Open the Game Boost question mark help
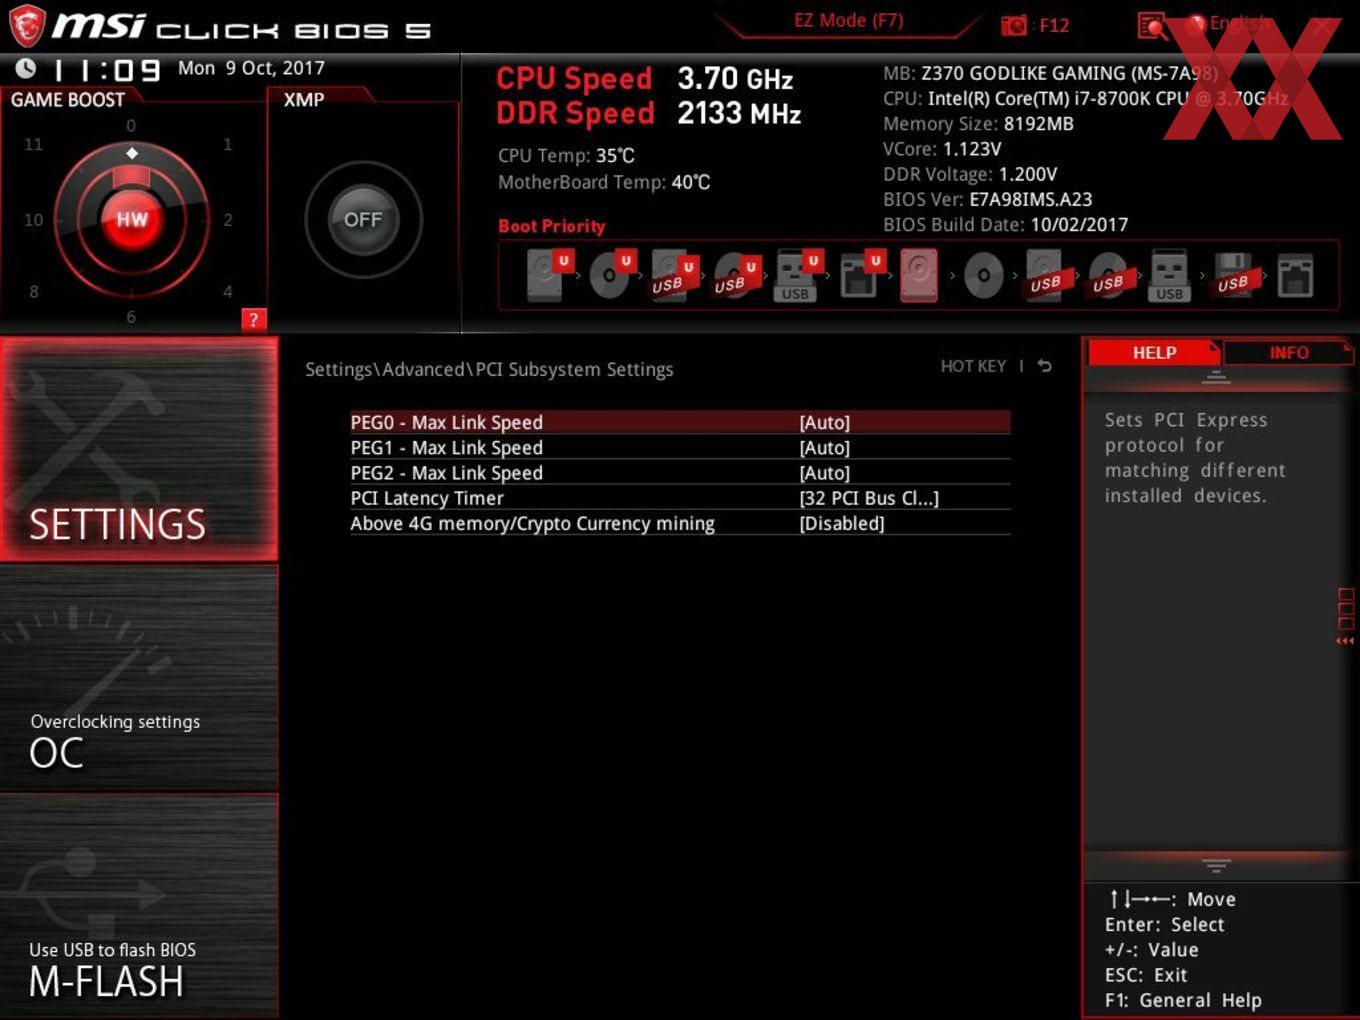Viewport: 1360px width, 1020px height. [254, 319]
